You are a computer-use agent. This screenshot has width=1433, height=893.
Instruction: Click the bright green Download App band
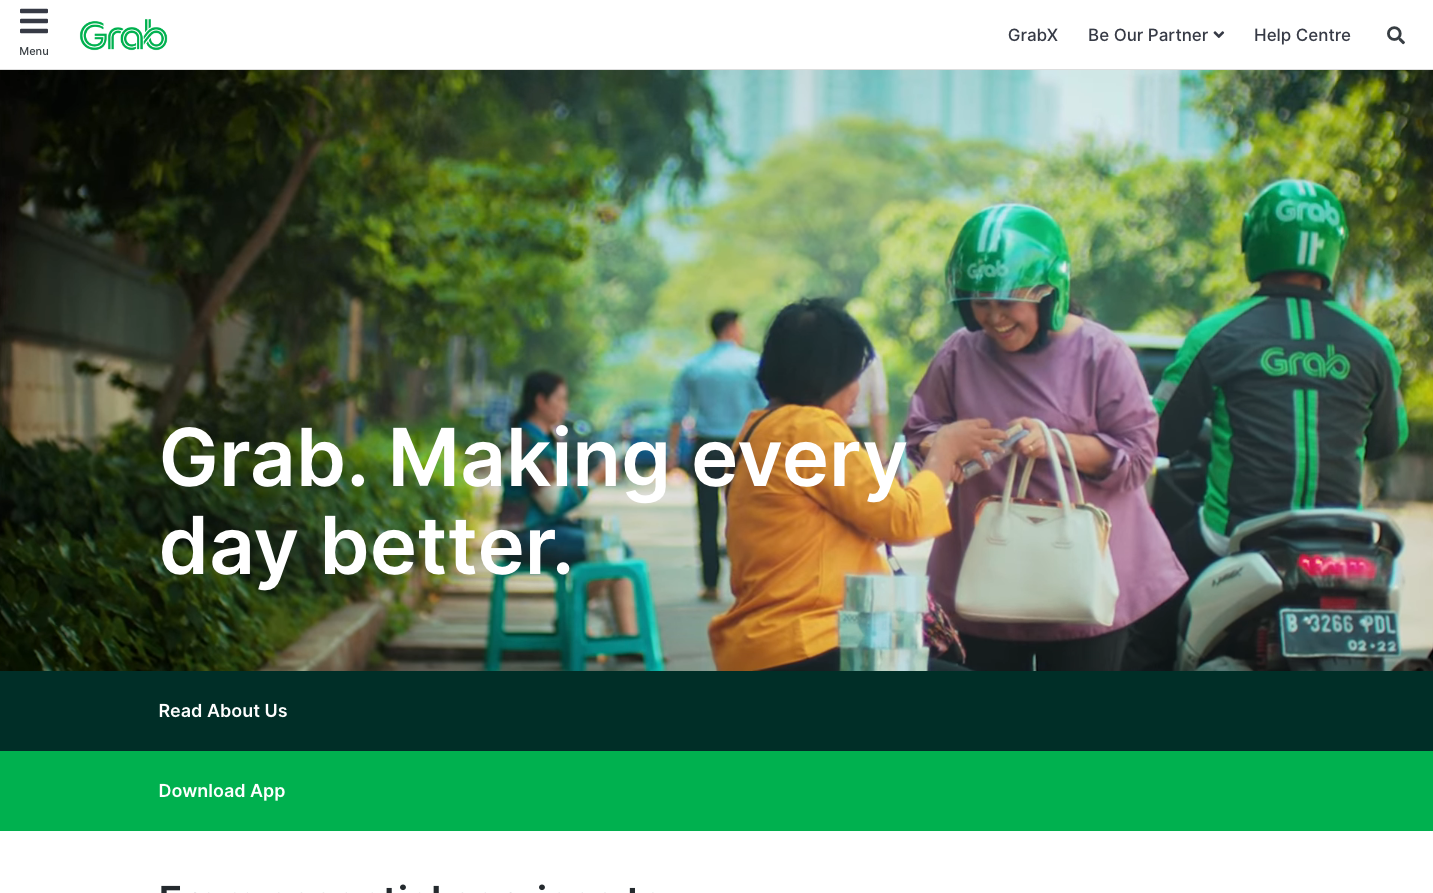pos(716,791)
